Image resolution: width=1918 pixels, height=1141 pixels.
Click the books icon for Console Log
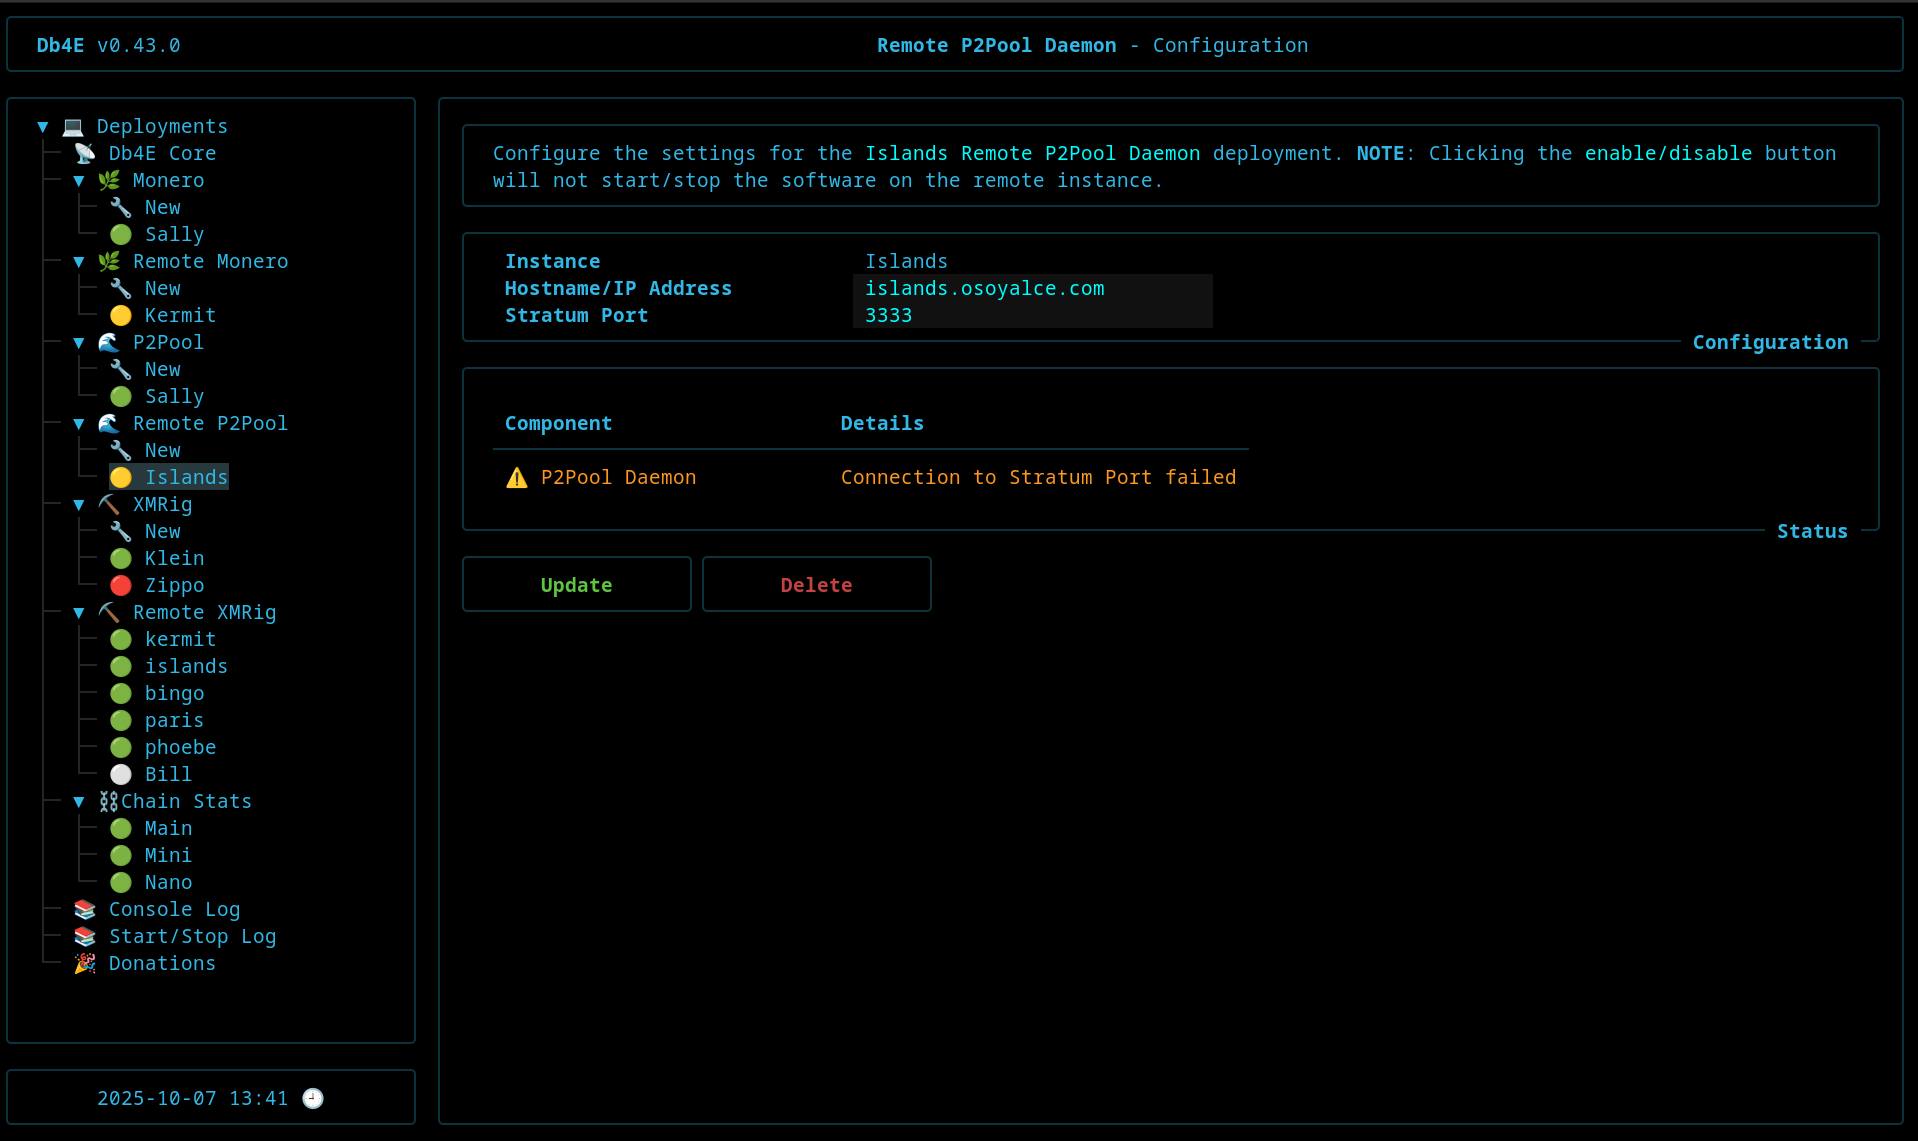tap(85, 909)
